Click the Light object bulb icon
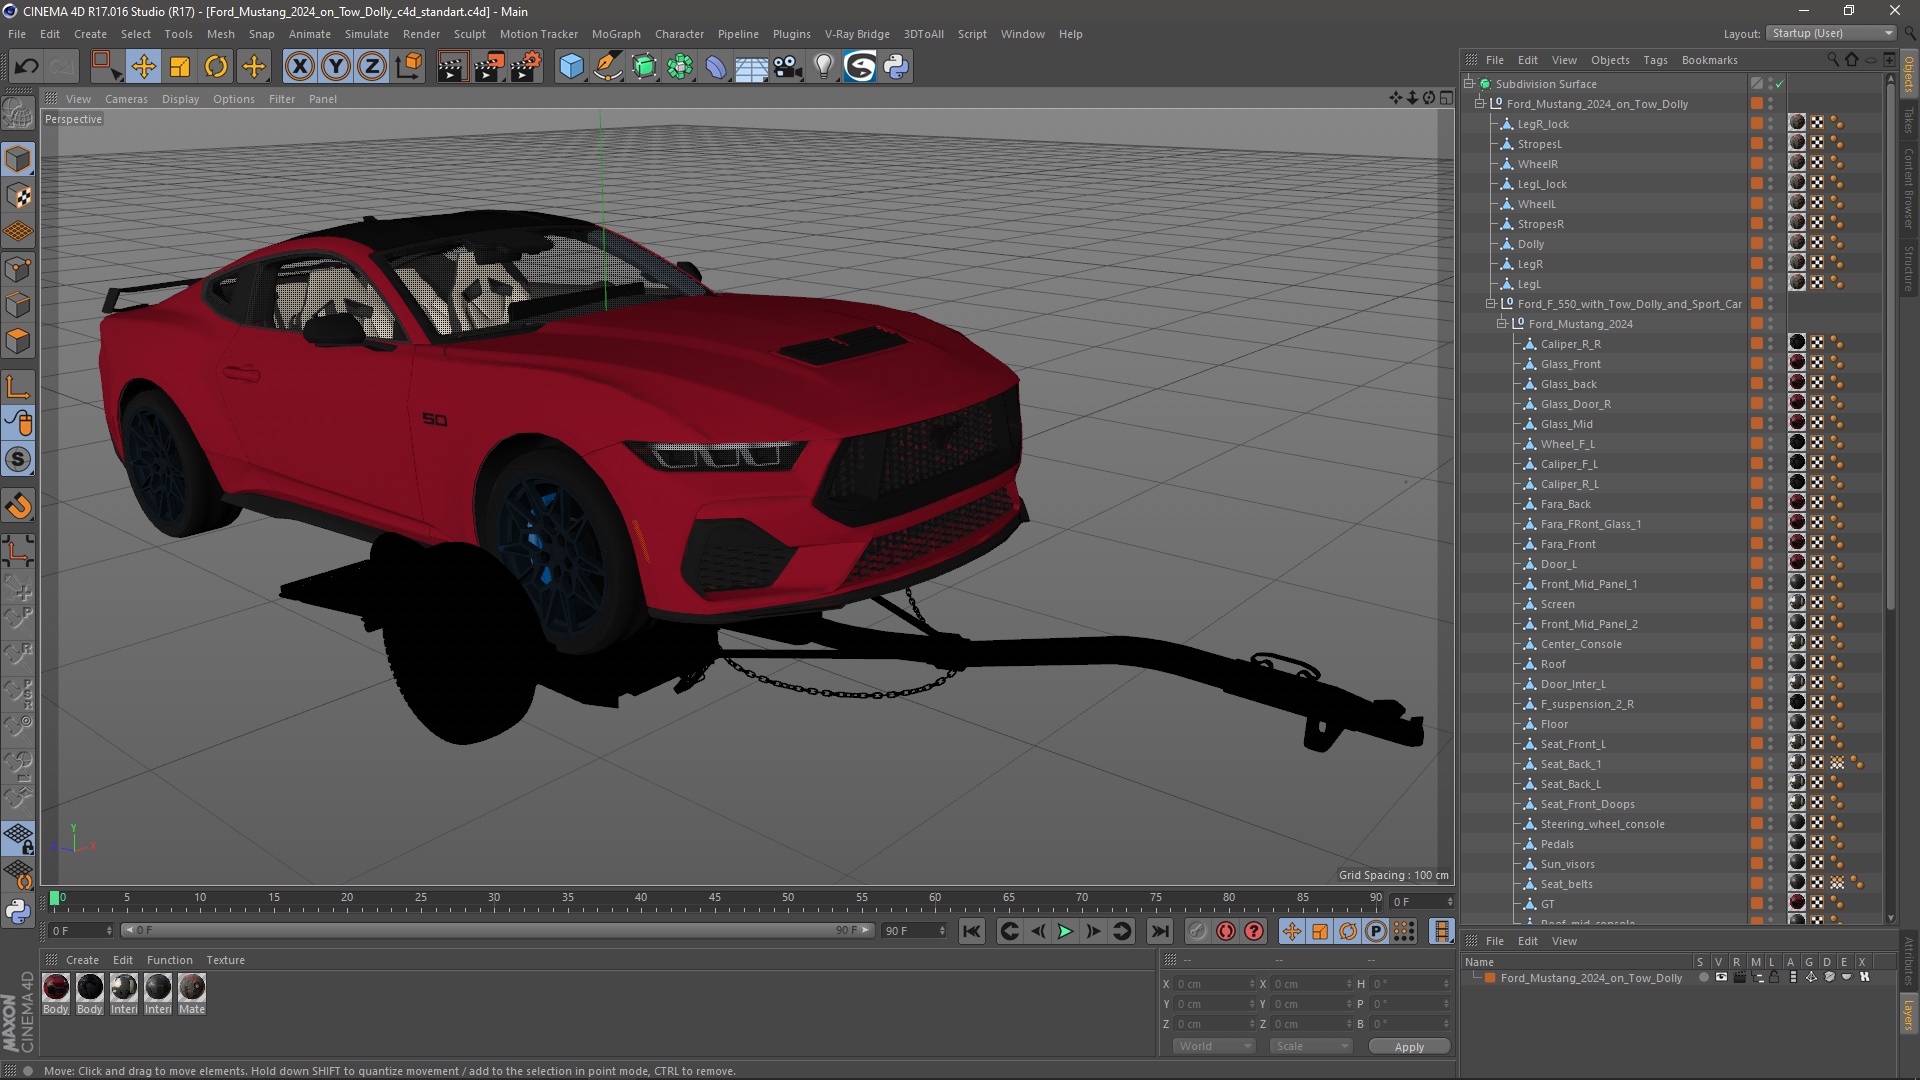The image size is (1920, 1080). (x=823, y=67)
